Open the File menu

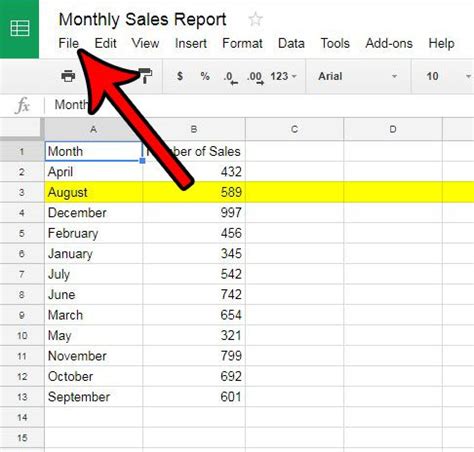69,43
